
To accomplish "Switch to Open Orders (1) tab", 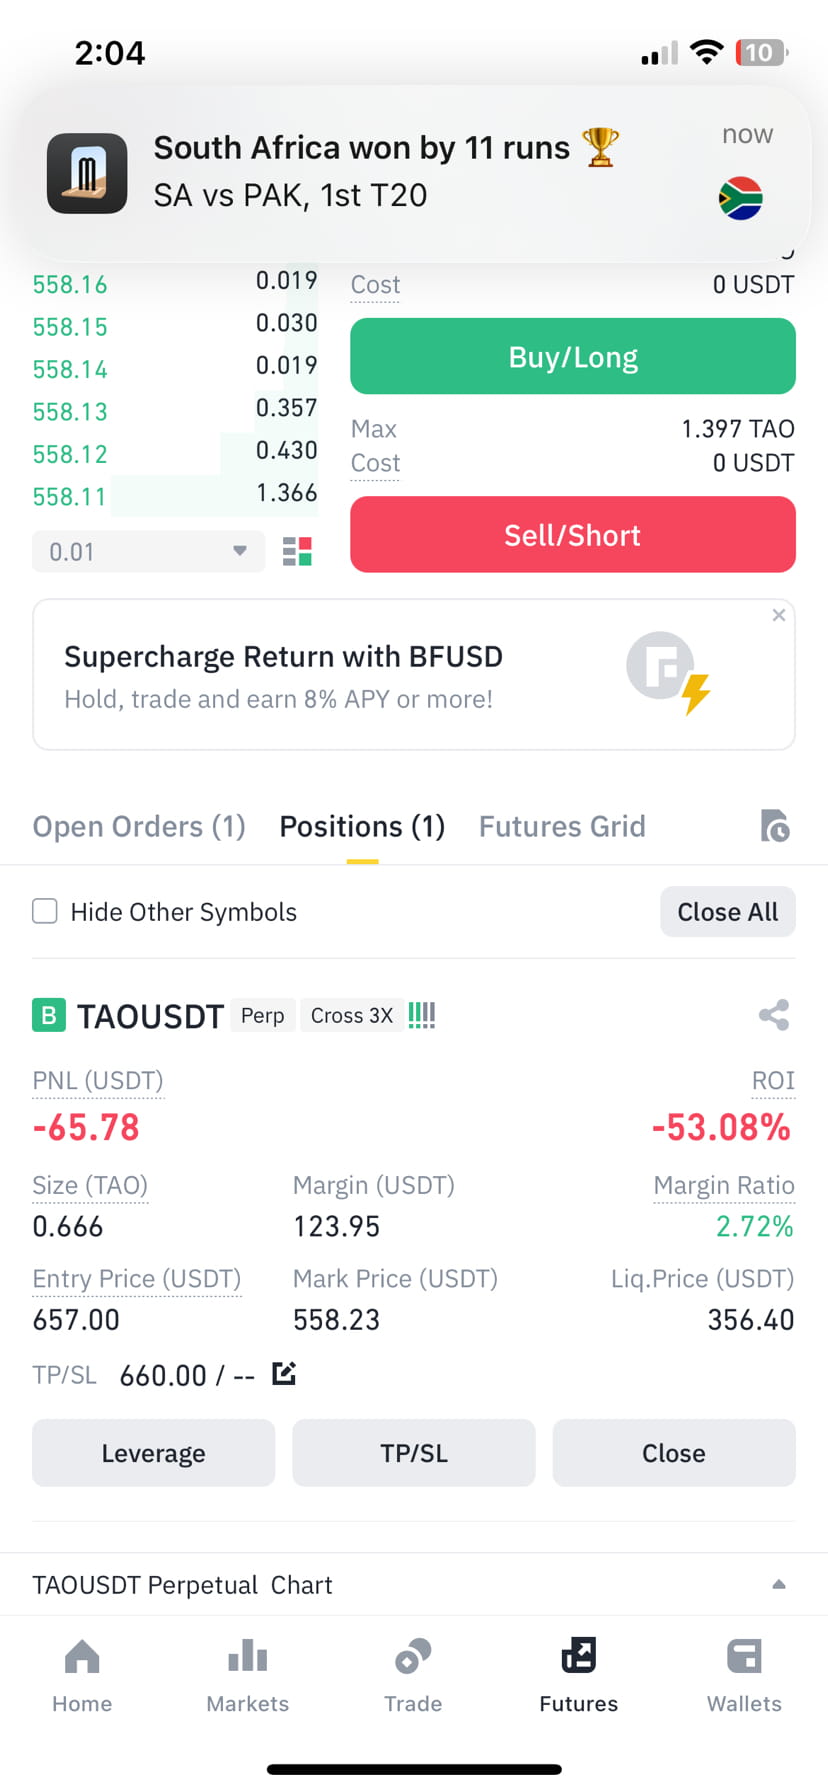I will (x=139, y=827).
